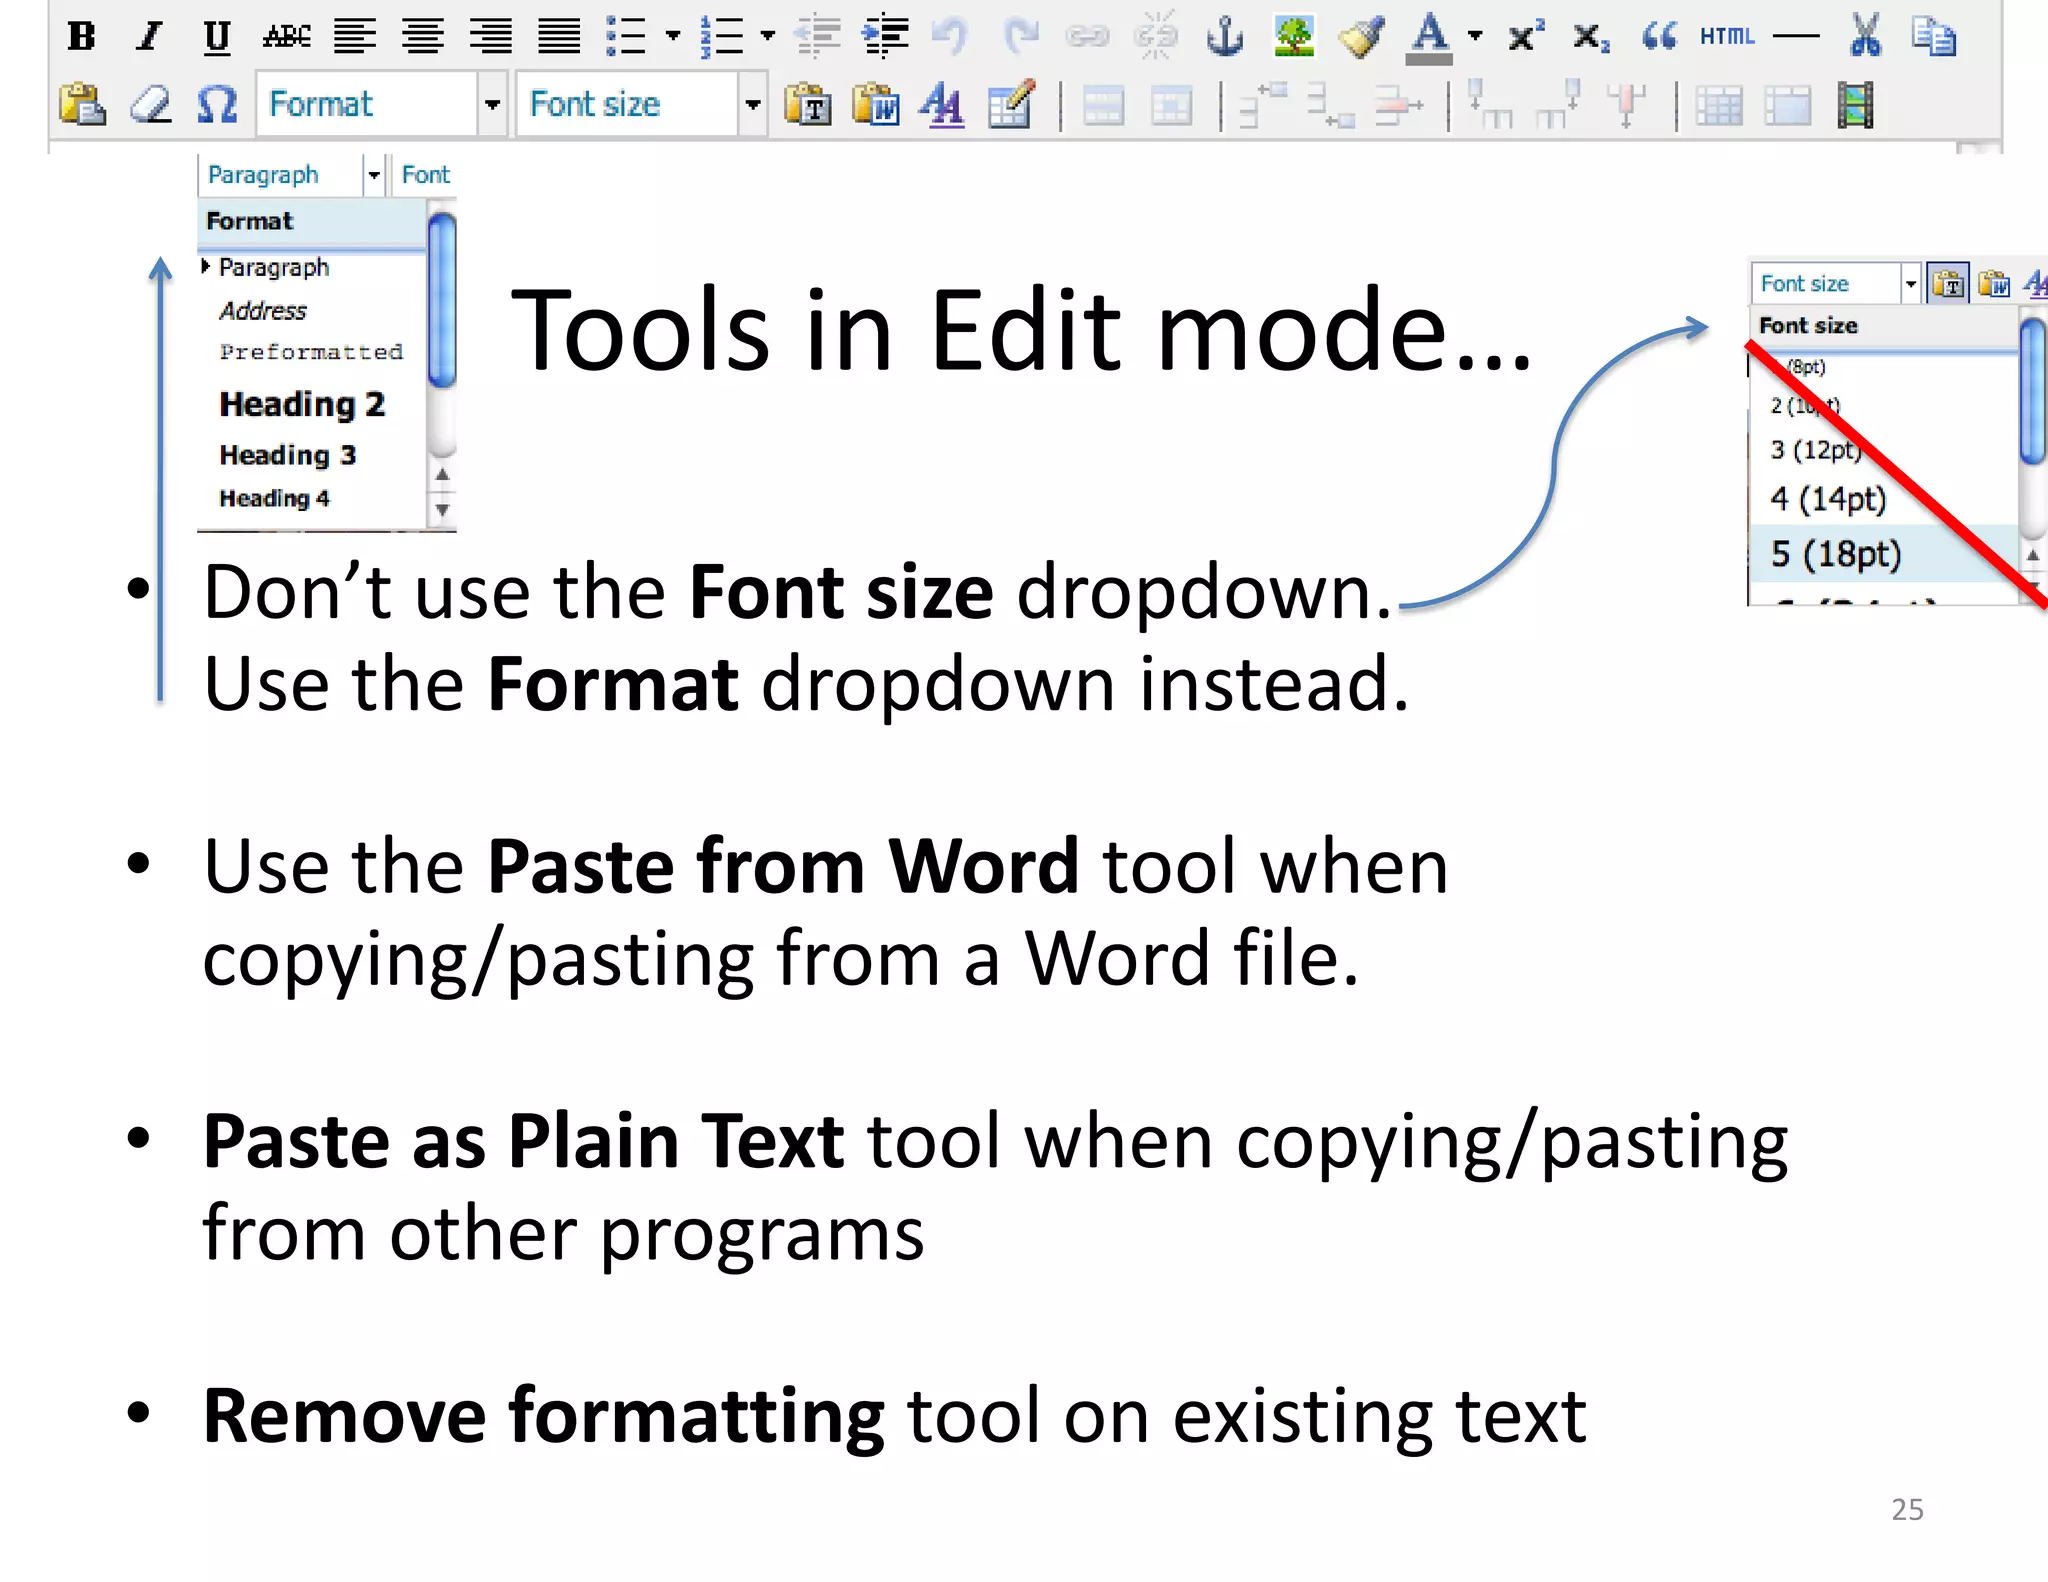This screenshot has width=2048, height=1582.
Task: Click the Insert table grid icon
Action: 1719,106
